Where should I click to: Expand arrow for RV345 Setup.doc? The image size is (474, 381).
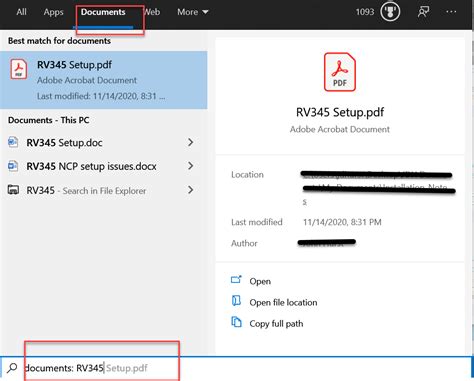click(x=190, y=142)
